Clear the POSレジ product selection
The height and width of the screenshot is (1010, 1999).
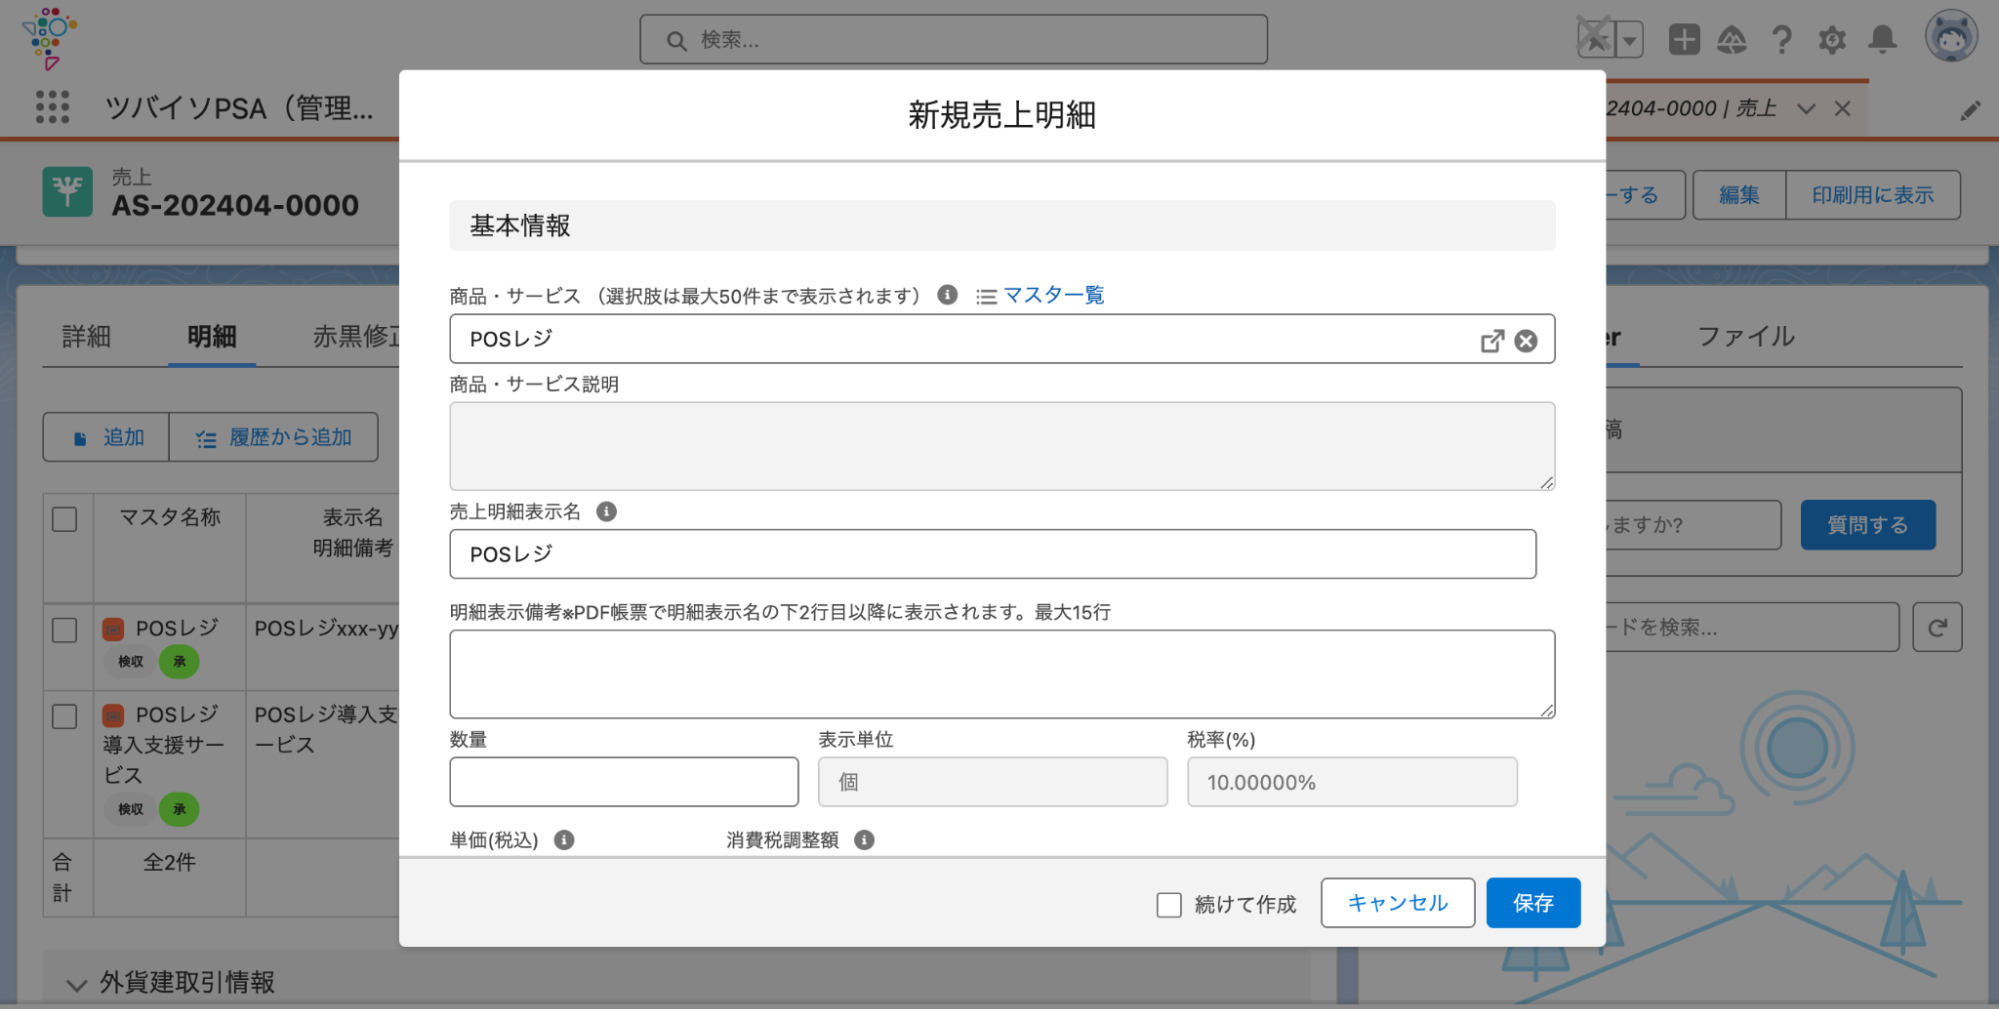point(1526,341)
